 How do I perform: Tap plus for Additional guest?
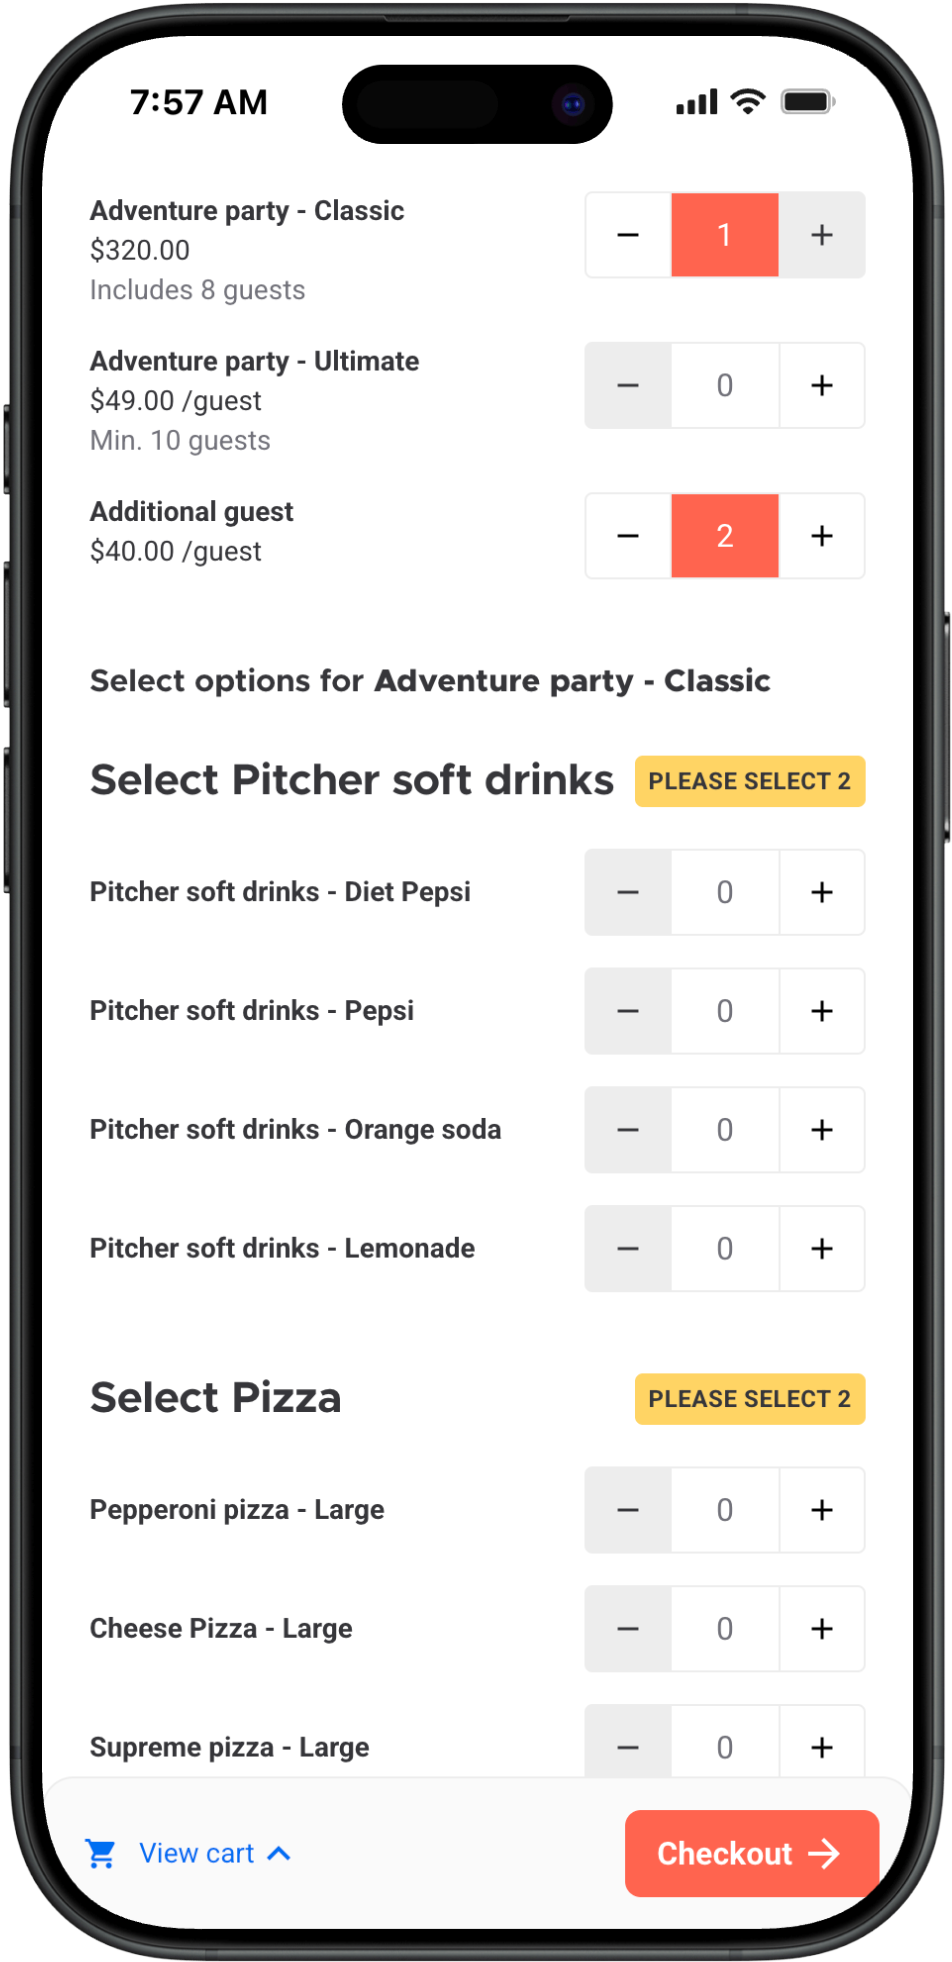[x=821, y=536]
